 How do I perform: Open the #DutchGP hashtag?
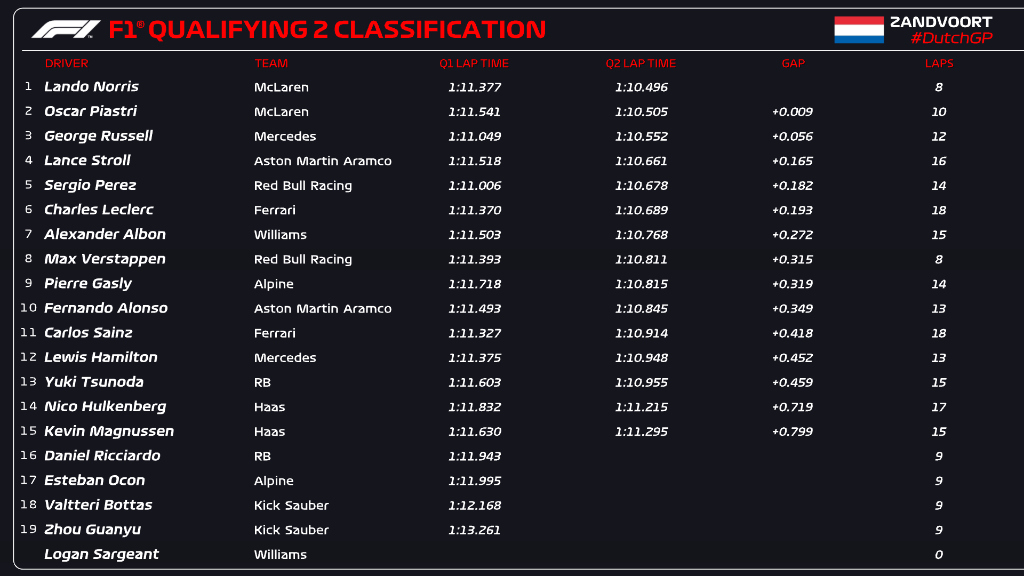pos(952,39)
